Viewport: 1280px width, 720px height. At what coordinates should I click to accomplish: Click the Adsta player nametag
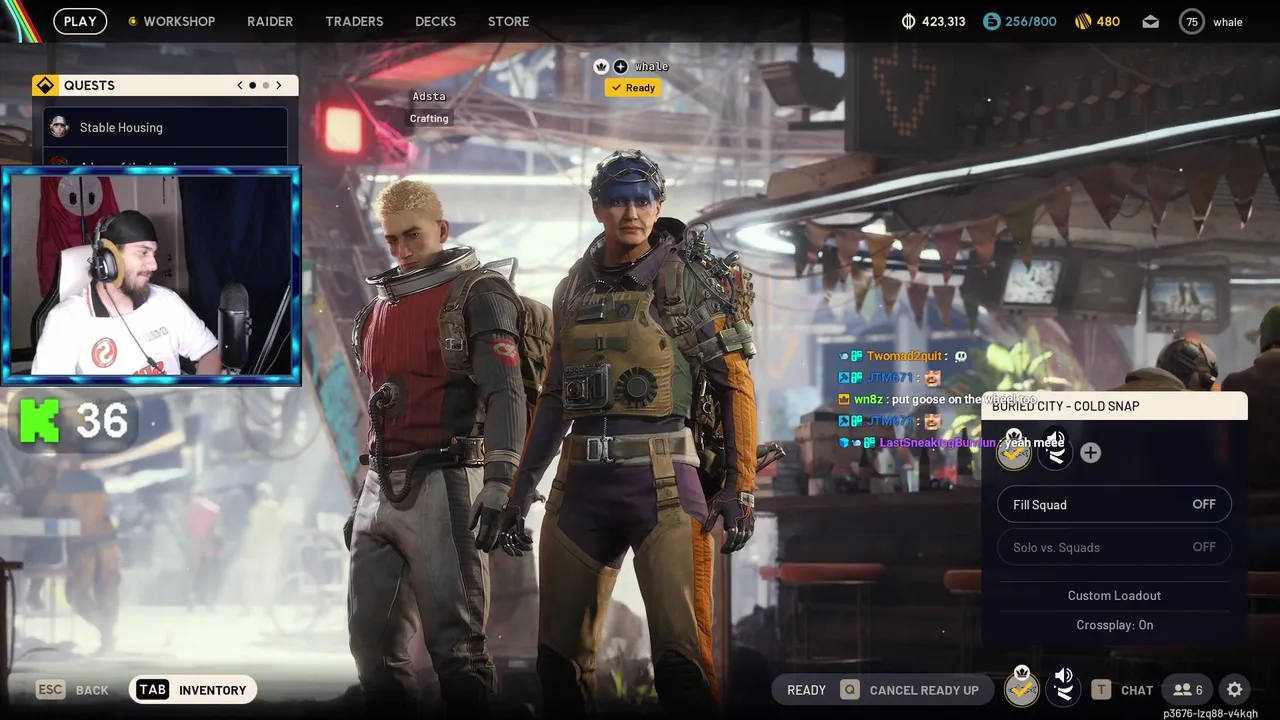(429, 96)
